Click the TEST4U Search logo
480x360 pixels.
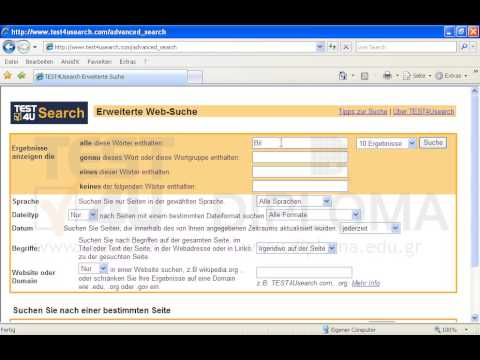coord(49,113)
